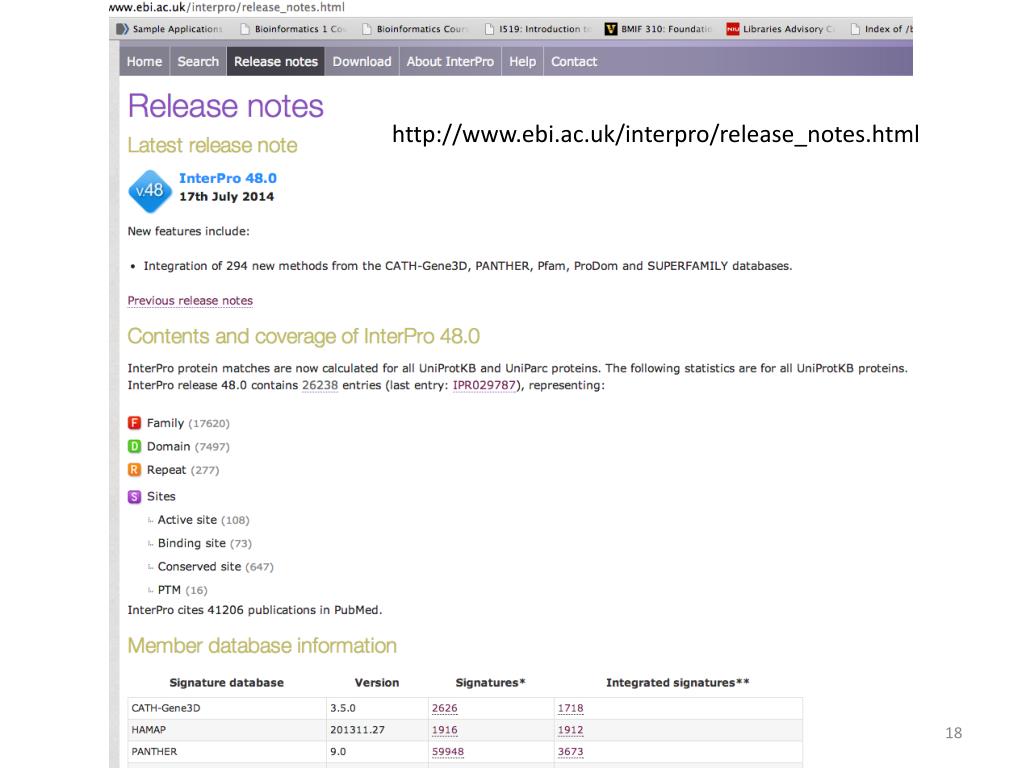Click PANTHER signatures count 59948
The height and width of the screenshot is (768, 1024).
click(x=448, y=752)
